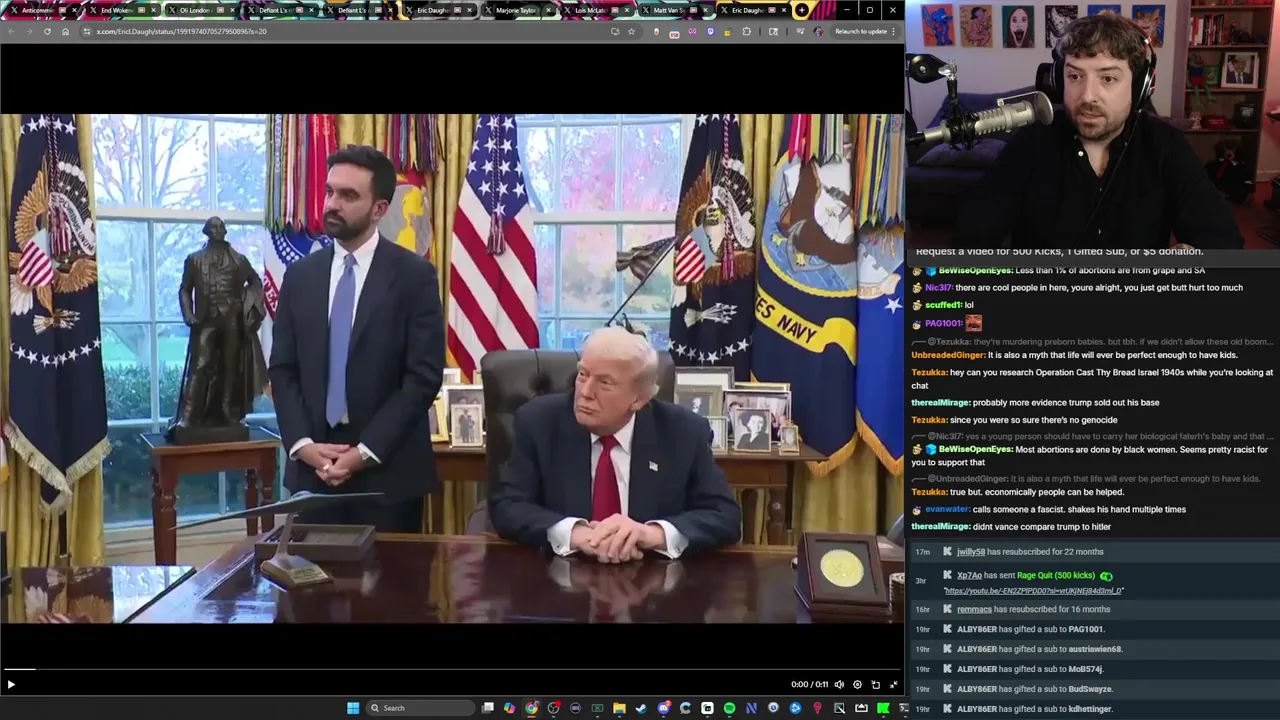The image size is (1280, 720).
Task: Switch to the Marjorie Taylor tab
Action: point(515,10)
